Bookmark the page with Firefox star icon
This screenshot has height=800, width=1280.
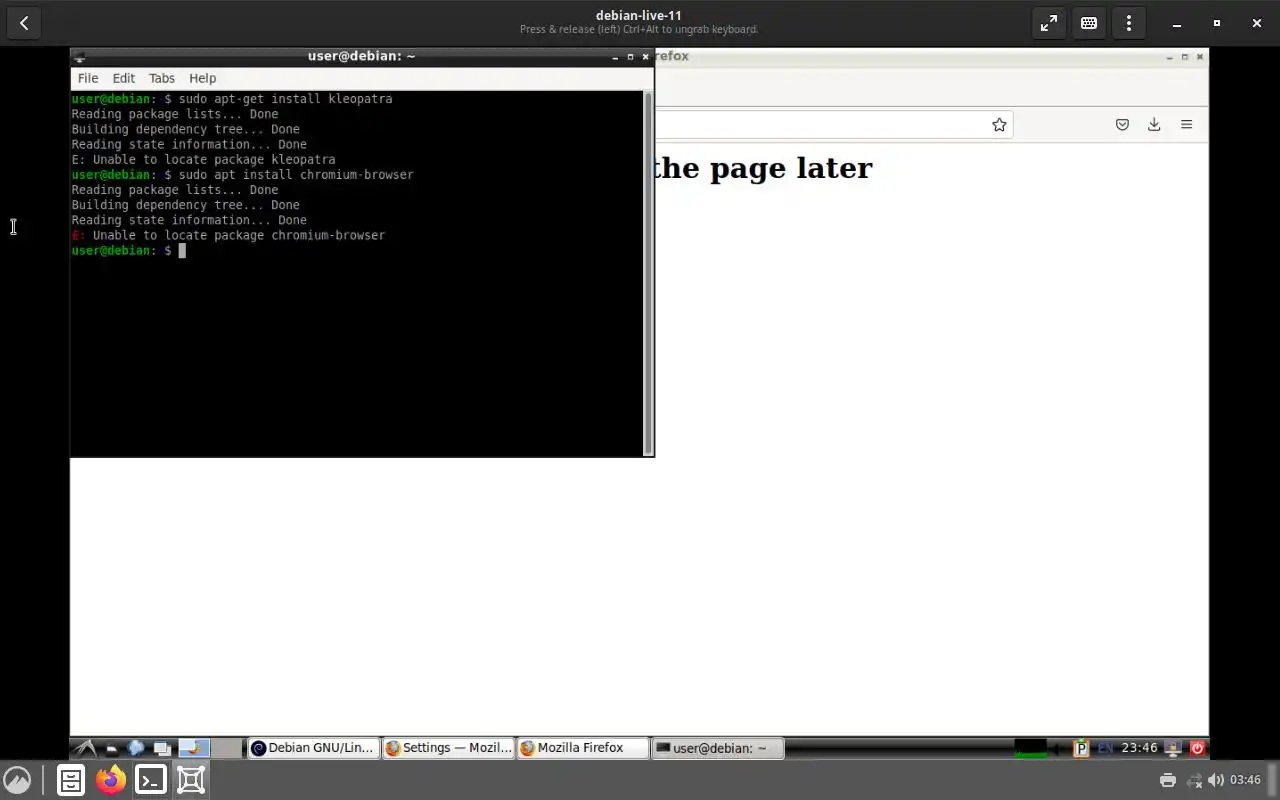tap(999, 124)
